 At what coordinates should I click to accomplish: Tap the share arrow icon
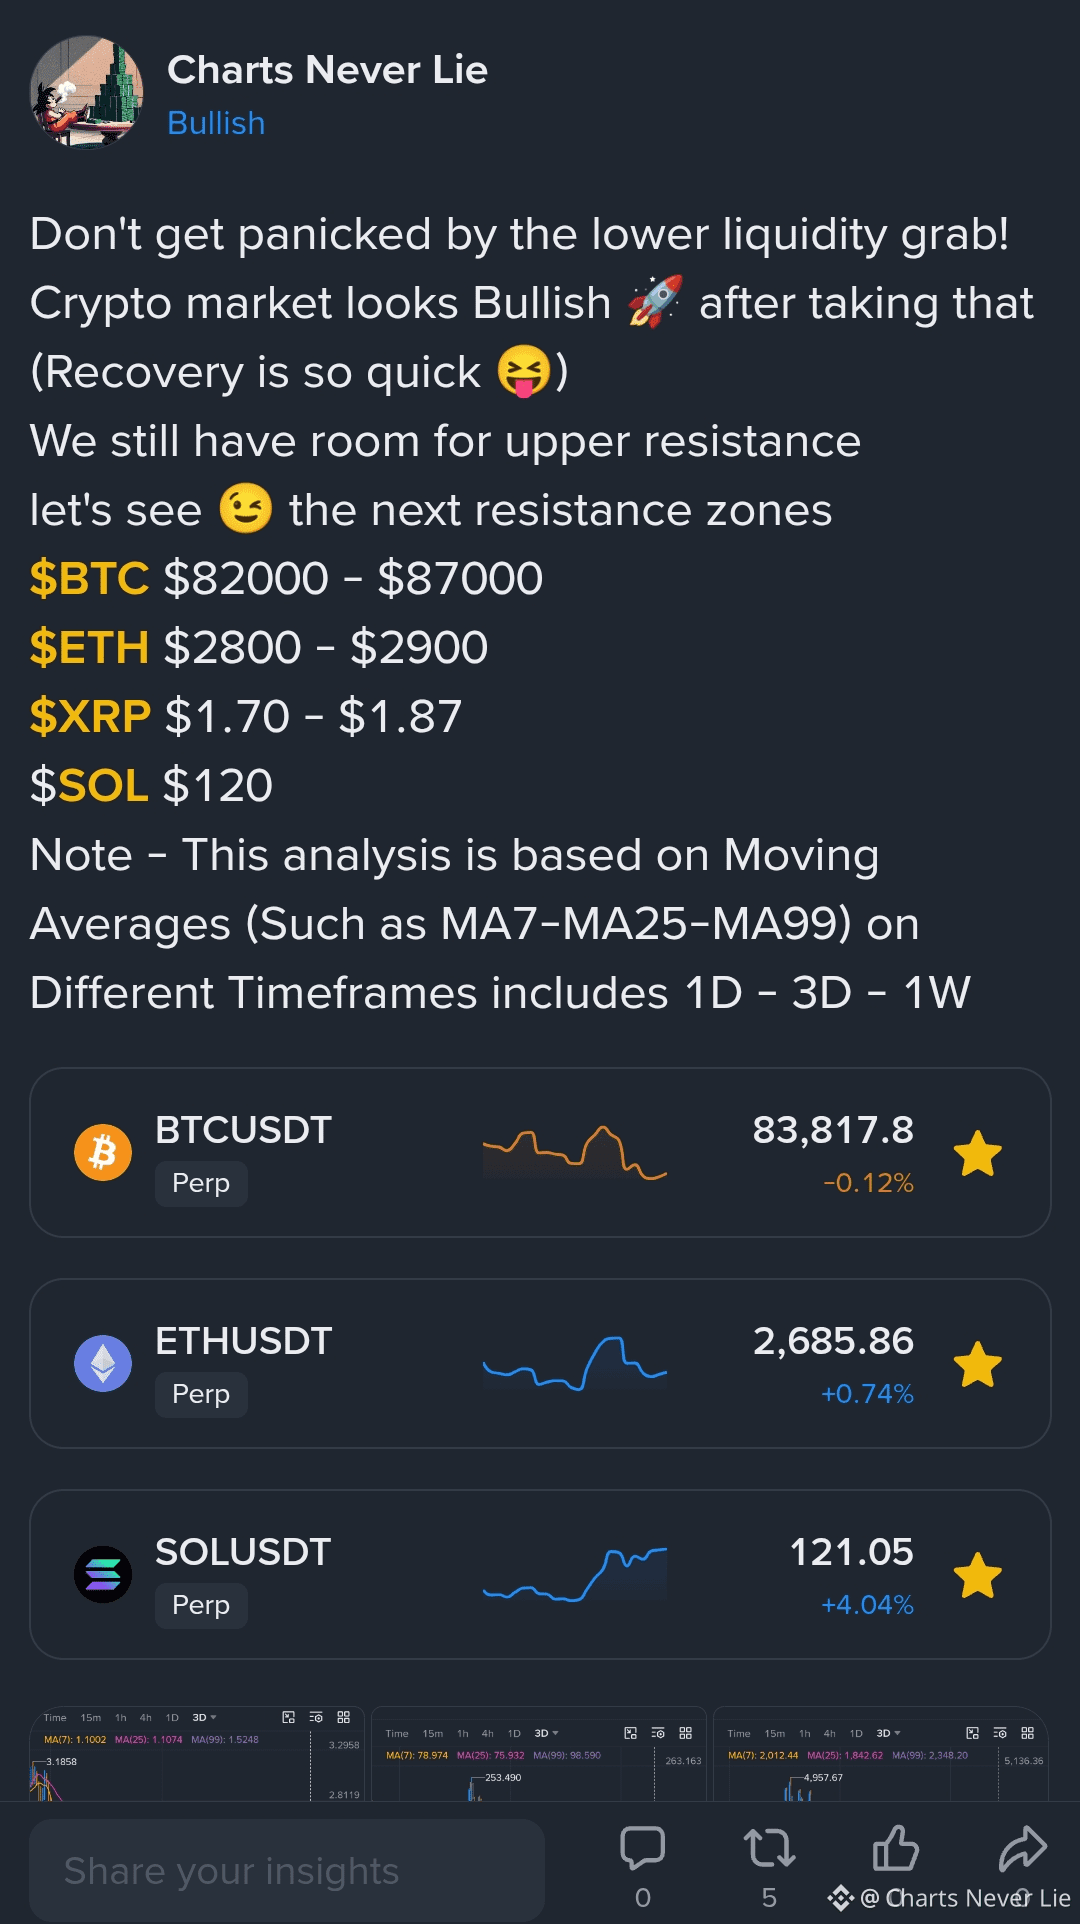[x=1022, y=1848]
